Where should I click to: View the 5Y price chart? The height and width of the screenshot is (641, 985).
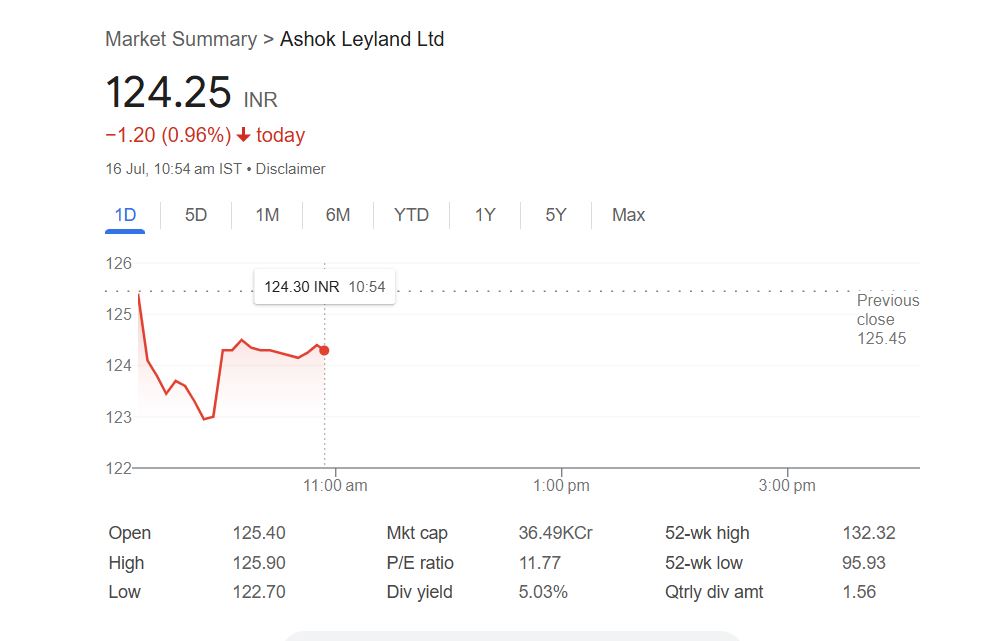(556, 215)
